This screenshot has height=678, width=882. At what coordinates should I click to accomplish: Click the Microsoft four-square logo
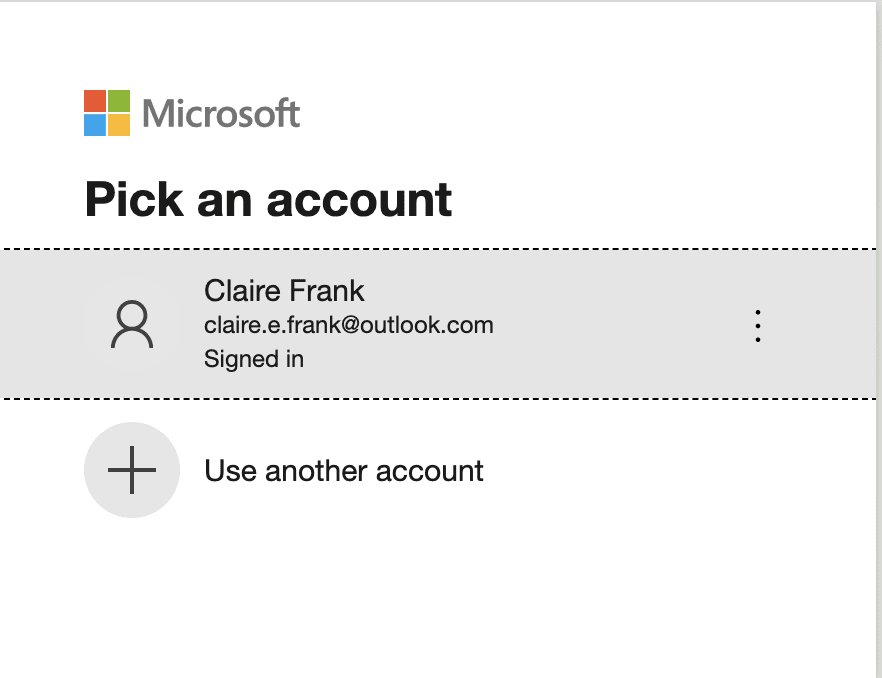coord(107,113)
